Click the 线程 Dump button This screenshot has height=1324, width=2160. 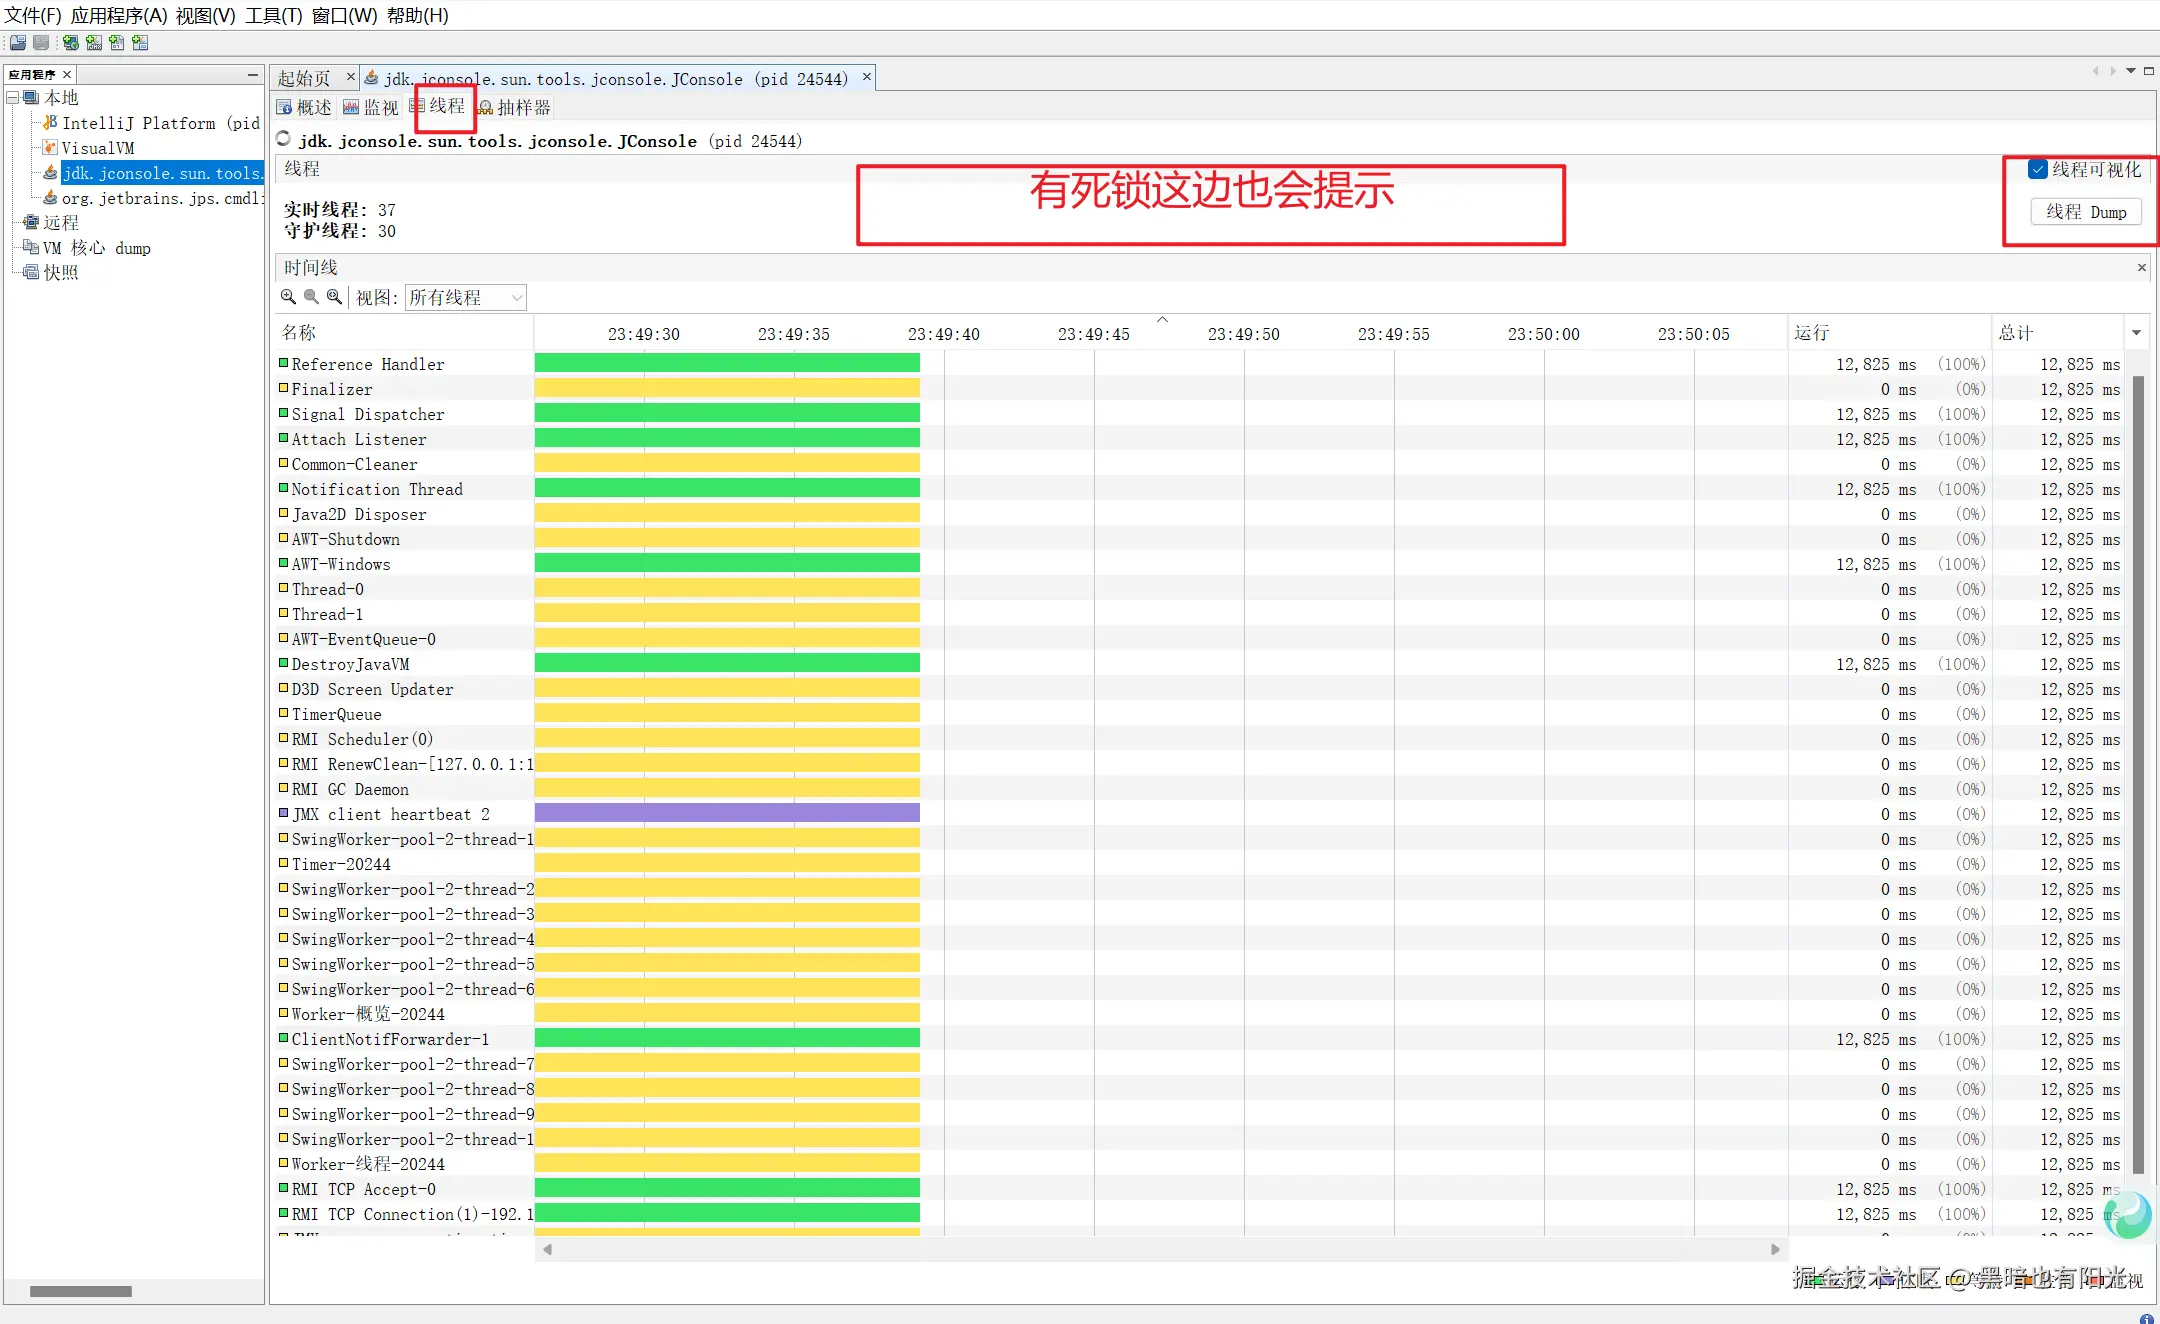(2086, 212)
